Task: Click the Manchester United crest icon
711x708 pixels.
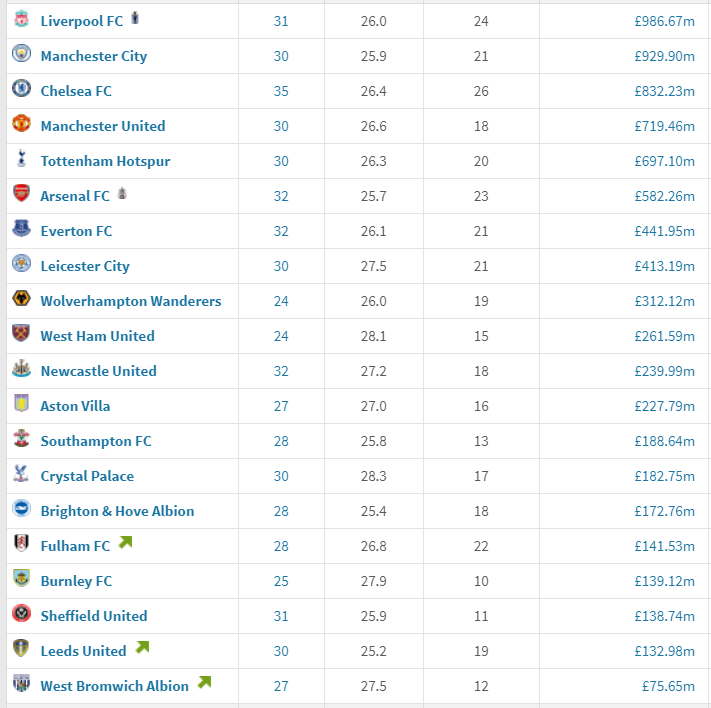Action: (21, 123)
